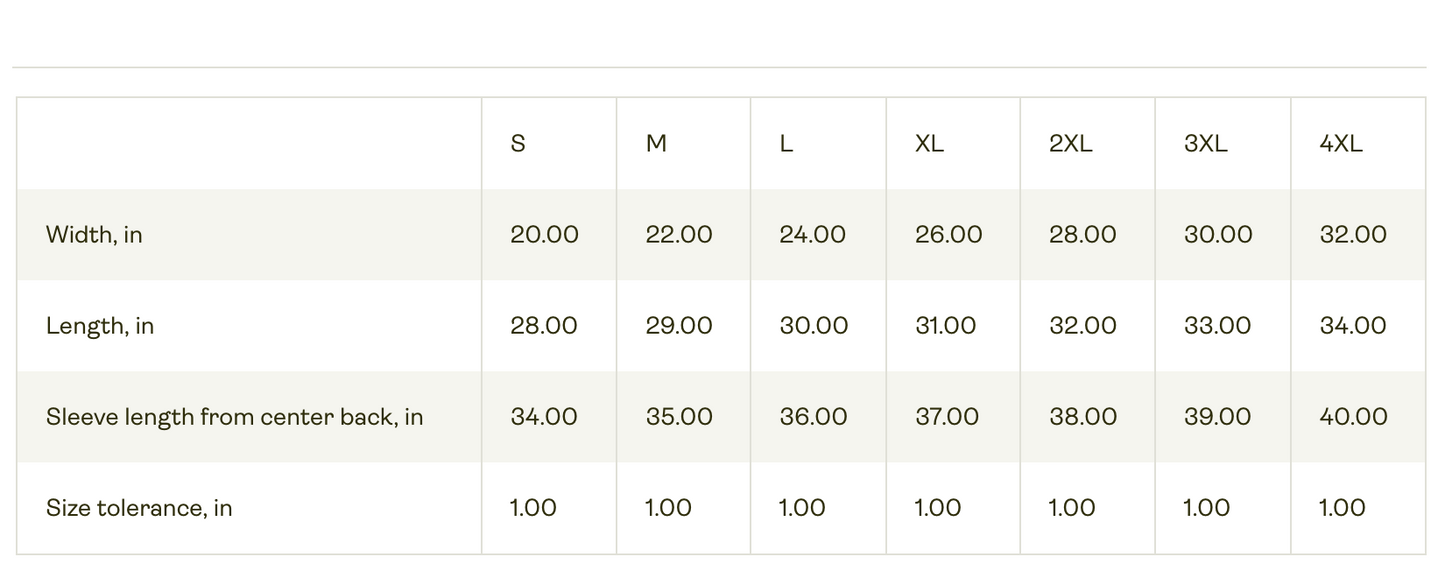Select the XL size column header

point(929,144)
